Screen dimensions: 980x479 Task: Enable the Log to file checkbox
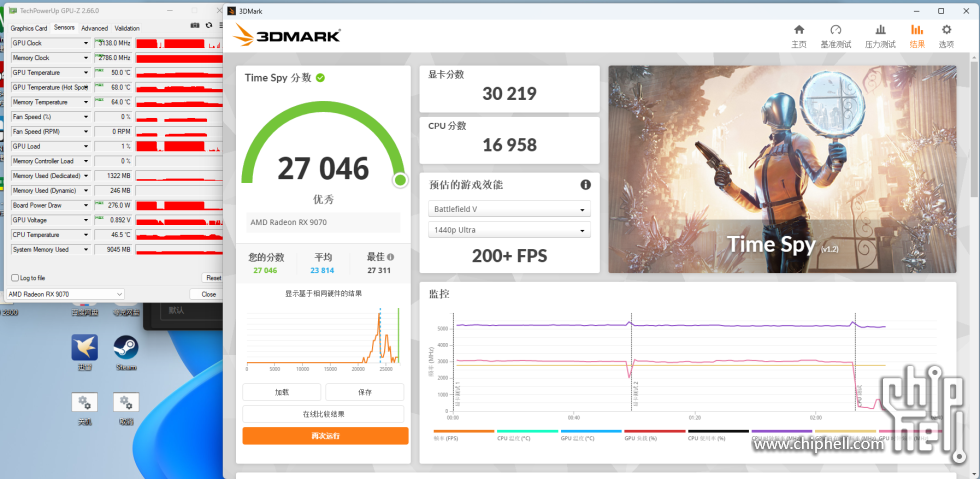tap(15, 278)
